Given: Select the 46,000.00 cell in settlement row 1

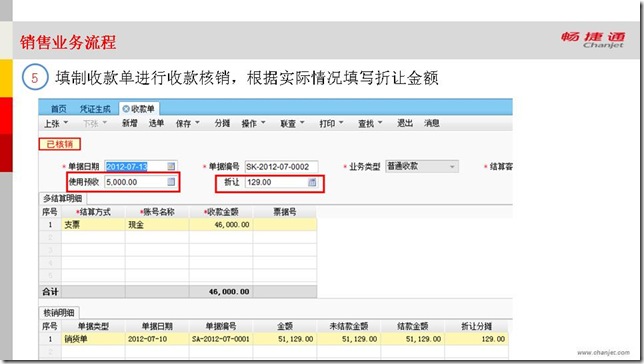Looking at the screenshot, I should click(x=221, y=225).
